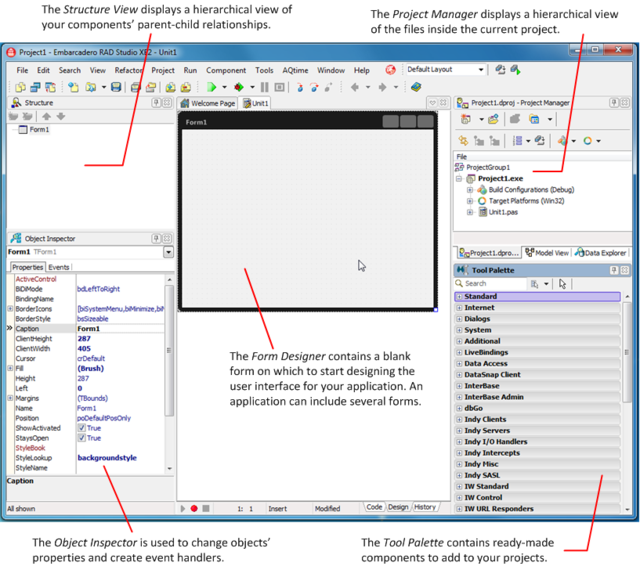Switch to the Code tab
This screenshot has height=566, width=640.
tap(374, 507)
